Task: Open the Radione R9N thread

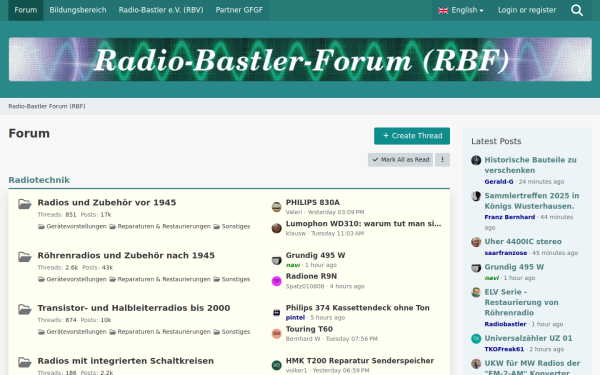Action: 311,276
